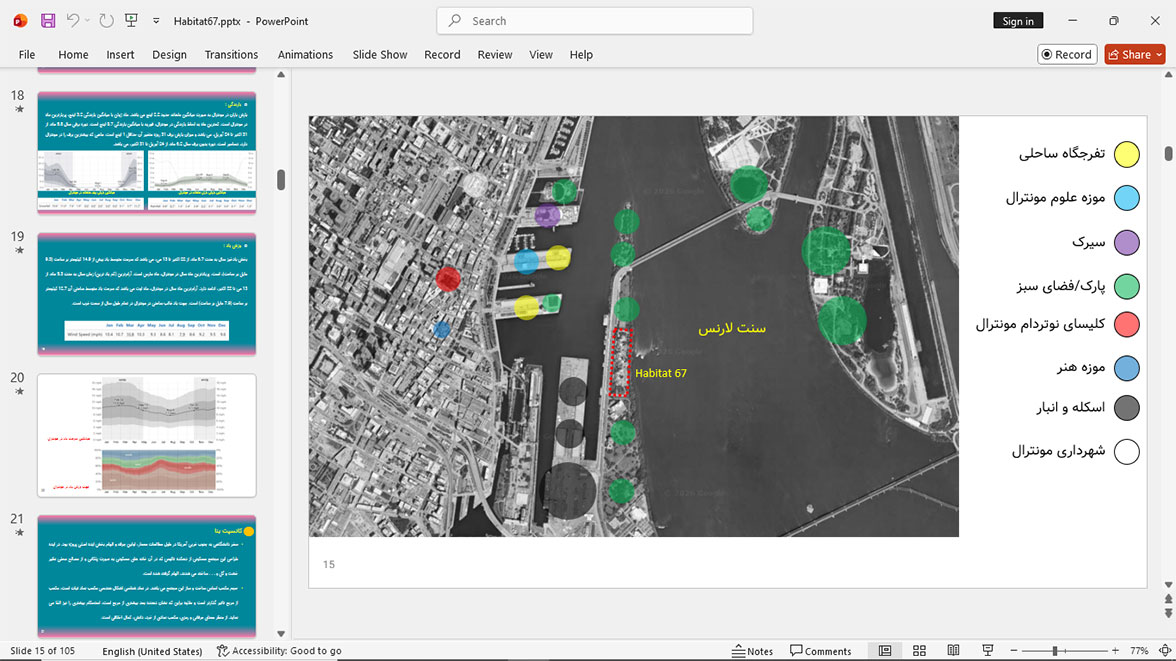The image size is (1176, 661).
Task: Click the transition star under slide 18
Action: [x=20, y=110]
